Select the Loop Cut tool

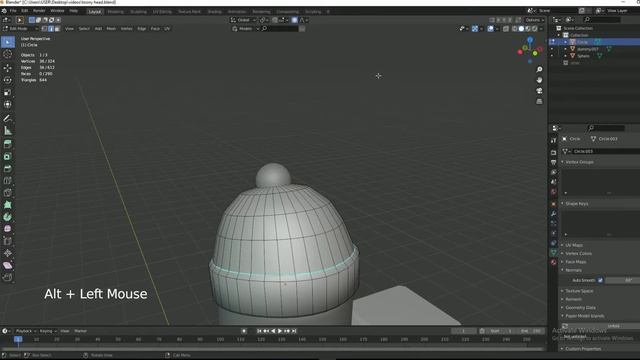click(8, 181)
